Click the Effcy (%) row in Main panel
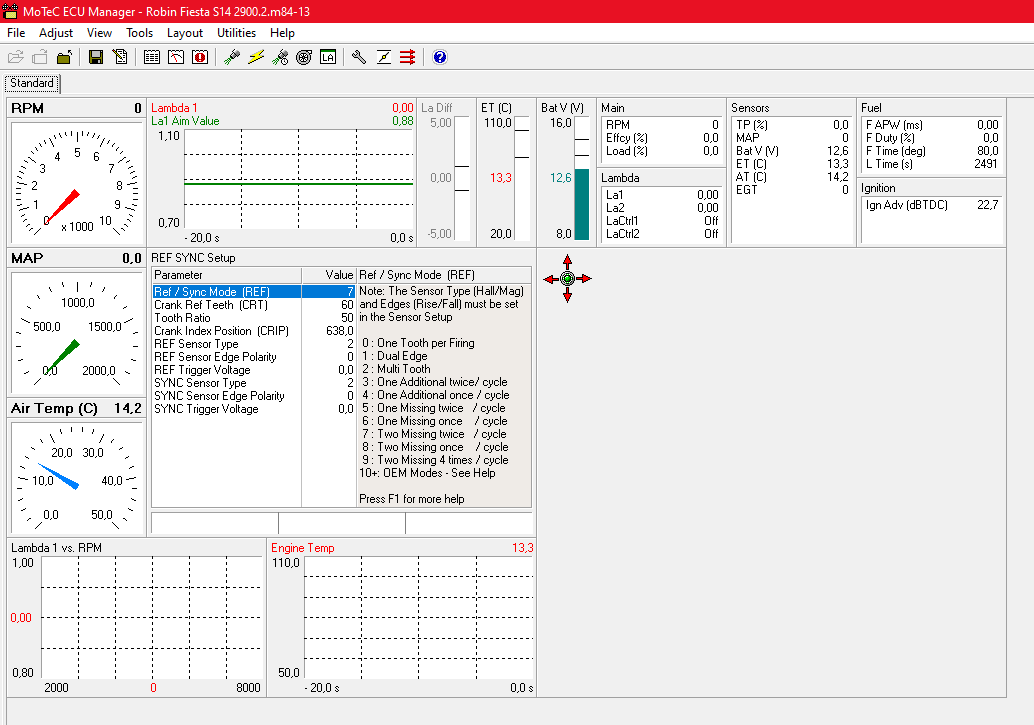This screenshot has width=1034, height=725. click(x=662, y=138)
